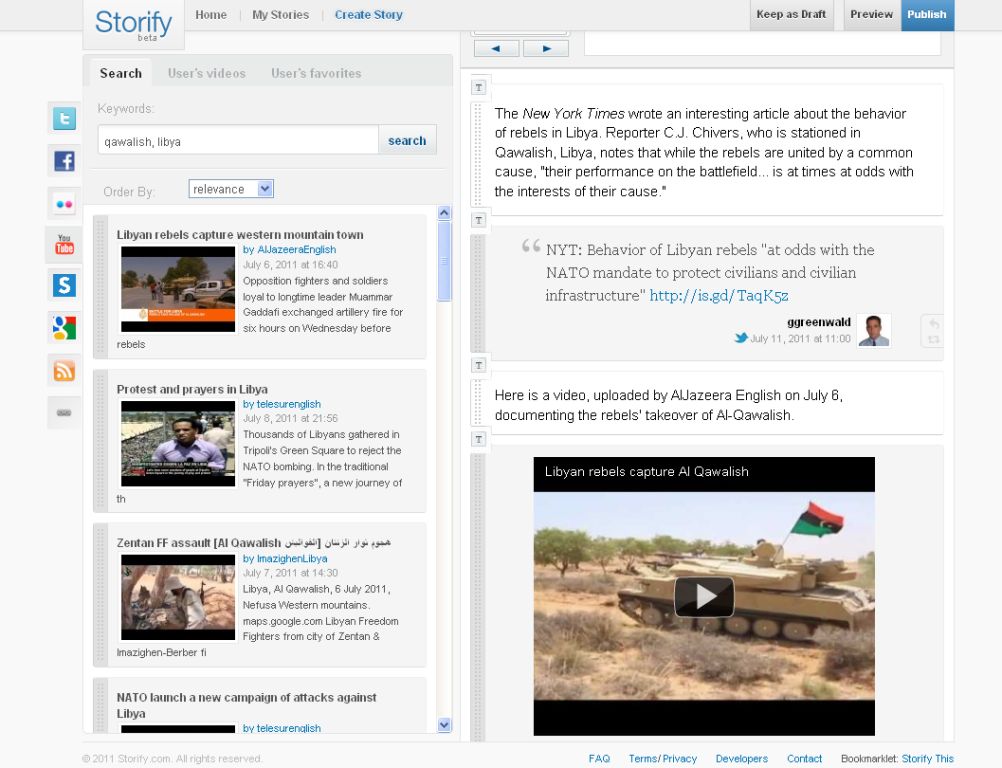Click the drag handle of the ggreenwald tweet

click(x=477, y=293)
